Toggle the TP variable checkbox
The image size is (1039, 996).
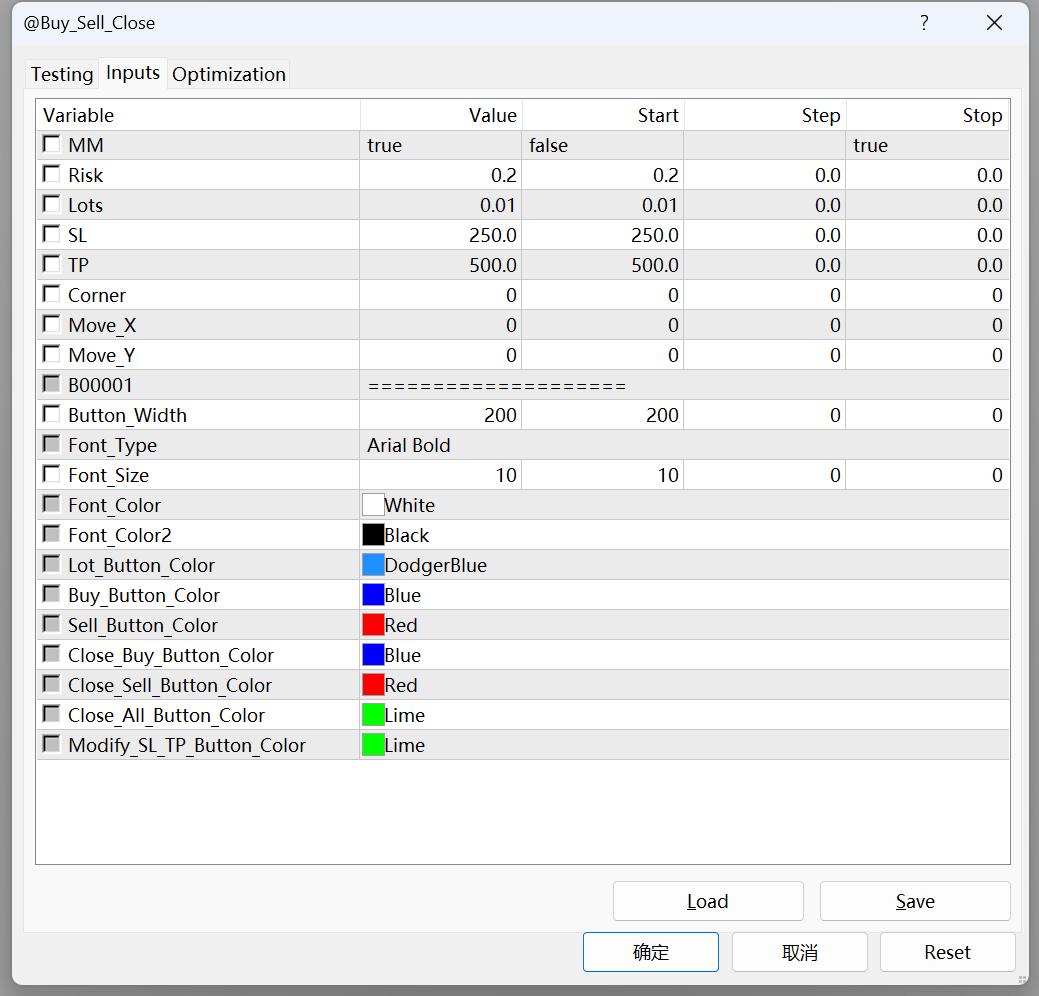point(51,265)
